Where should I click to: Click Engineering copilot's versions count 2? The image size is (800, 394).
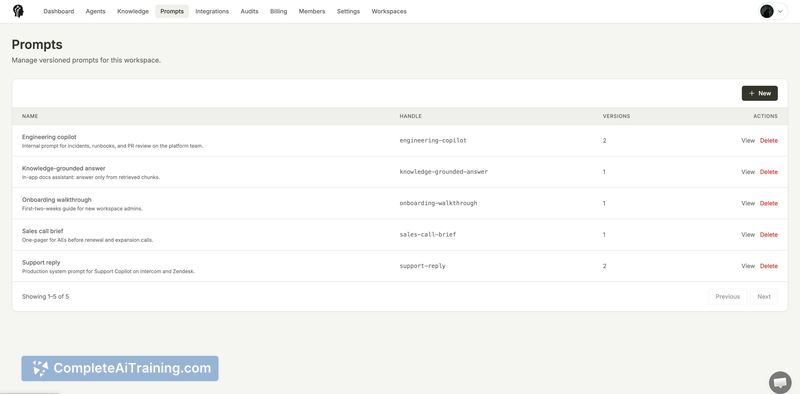[604, 140]
